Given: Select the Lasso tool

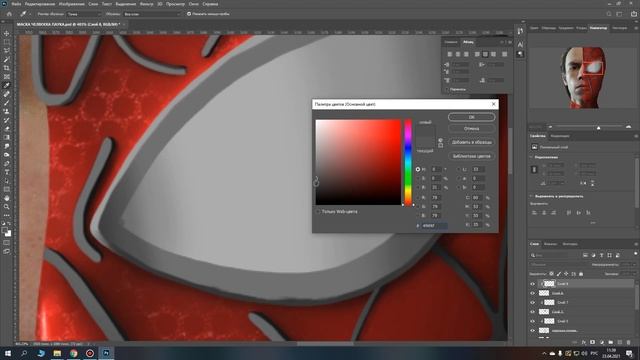Looking at the screenshot, I should pos(7,51).
